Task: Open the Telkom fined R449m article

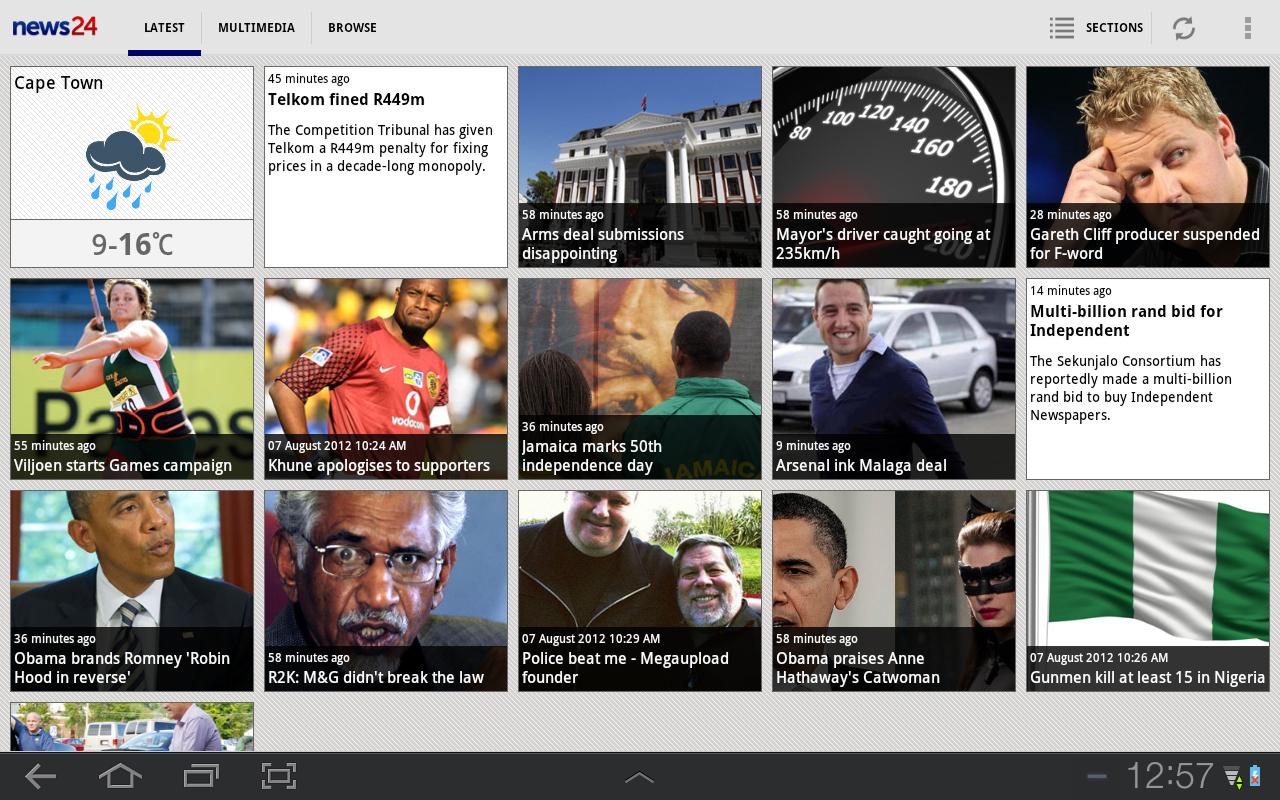Action: 386,167
